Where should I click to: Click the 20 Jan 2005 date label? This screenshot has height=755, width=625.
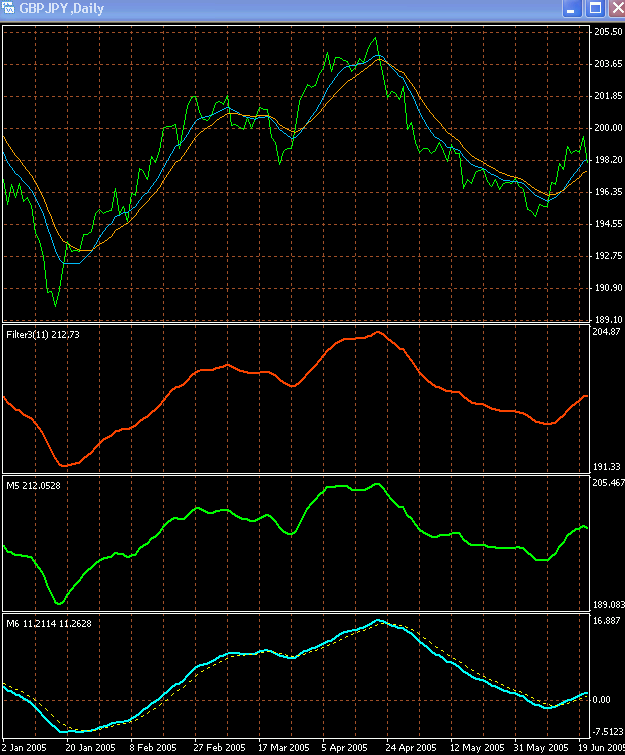point(91,748)
